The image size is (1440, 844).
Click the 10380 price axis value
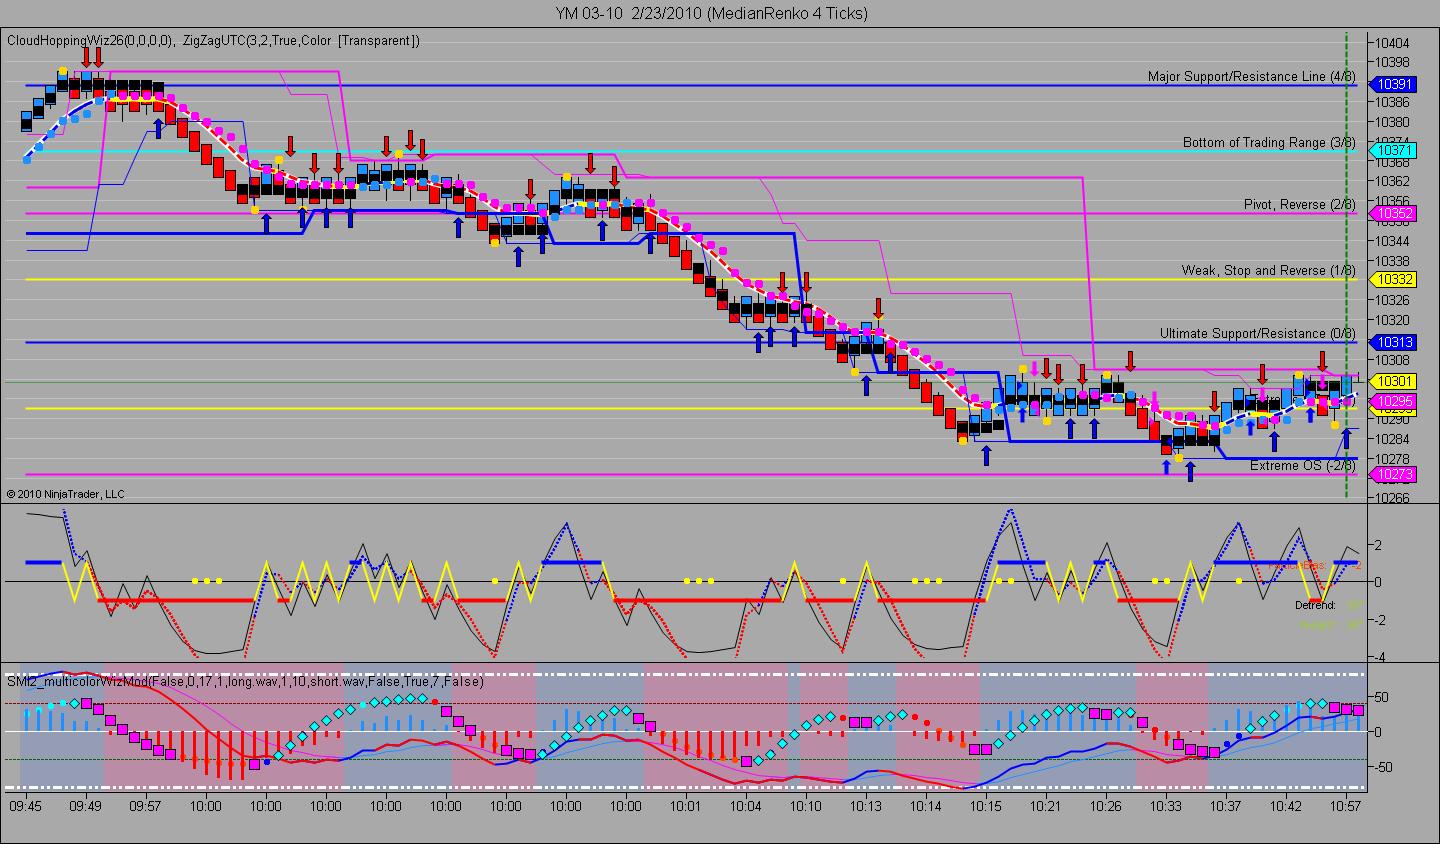pyautogui.click(x=1392, y=122)
